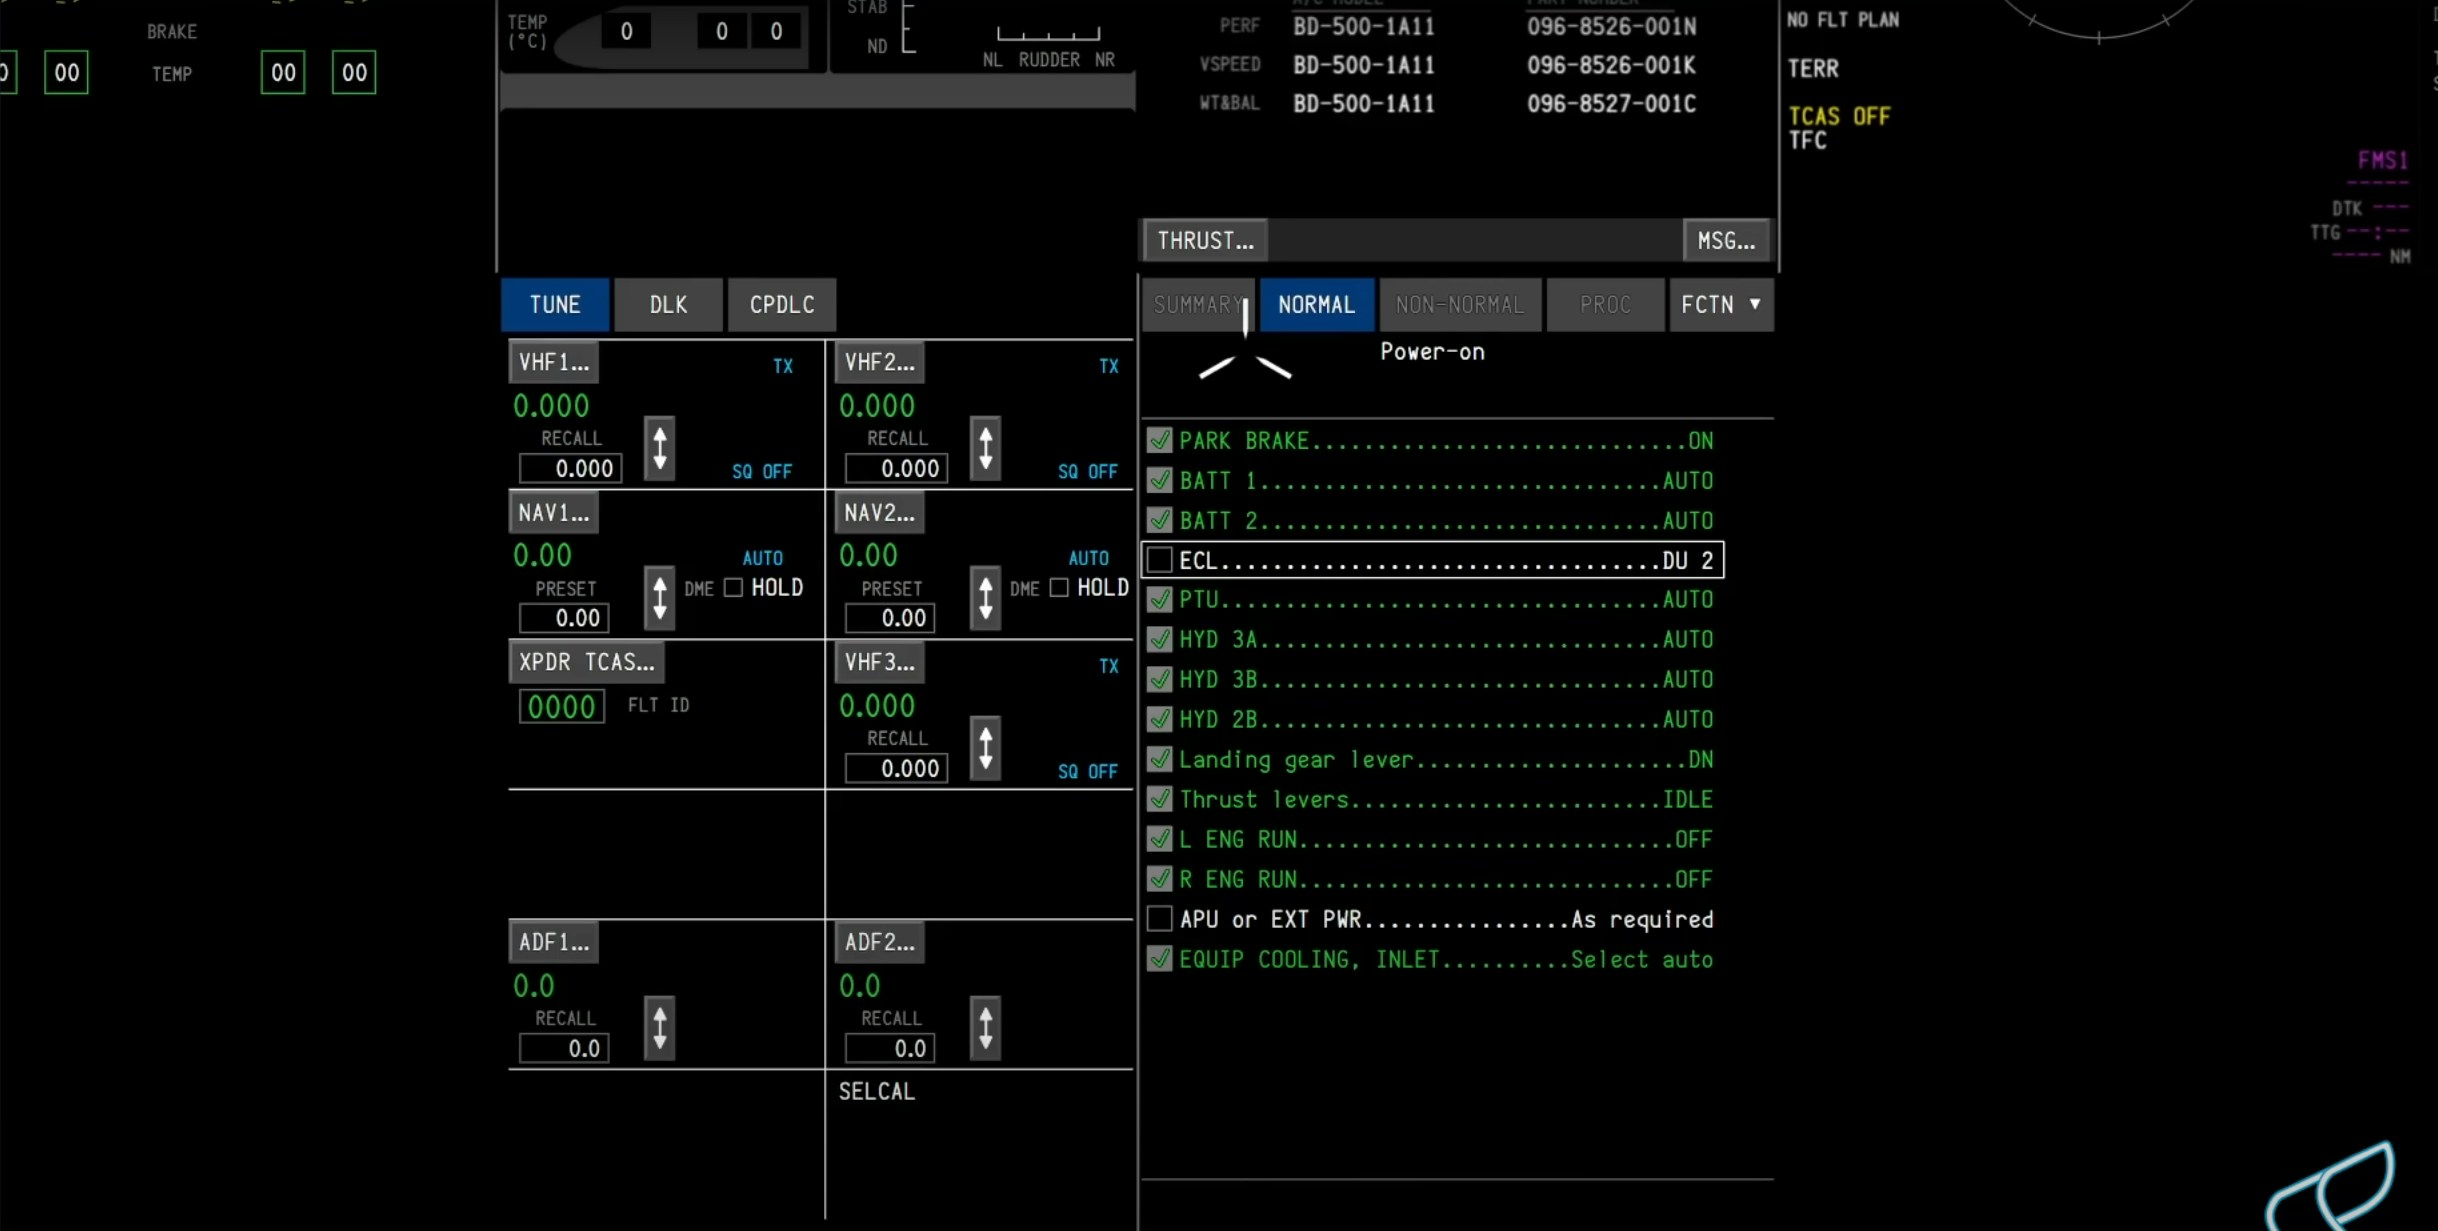This screenshot has width=2438, height=1231.
Task: Toggle NAV2 DME HOLD checkbox
Action: tap(1060, 588)
